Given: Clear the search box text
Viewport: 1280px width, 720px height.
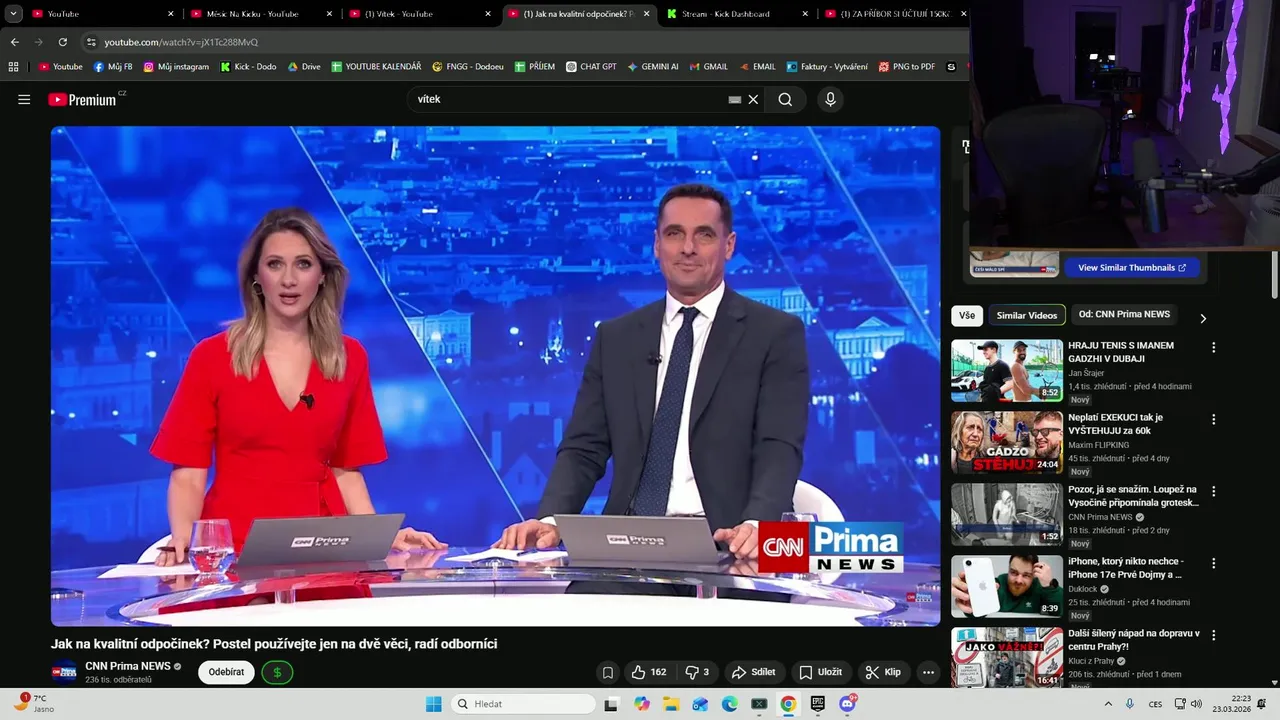Looking at the screenshot, I should [753, 99].
